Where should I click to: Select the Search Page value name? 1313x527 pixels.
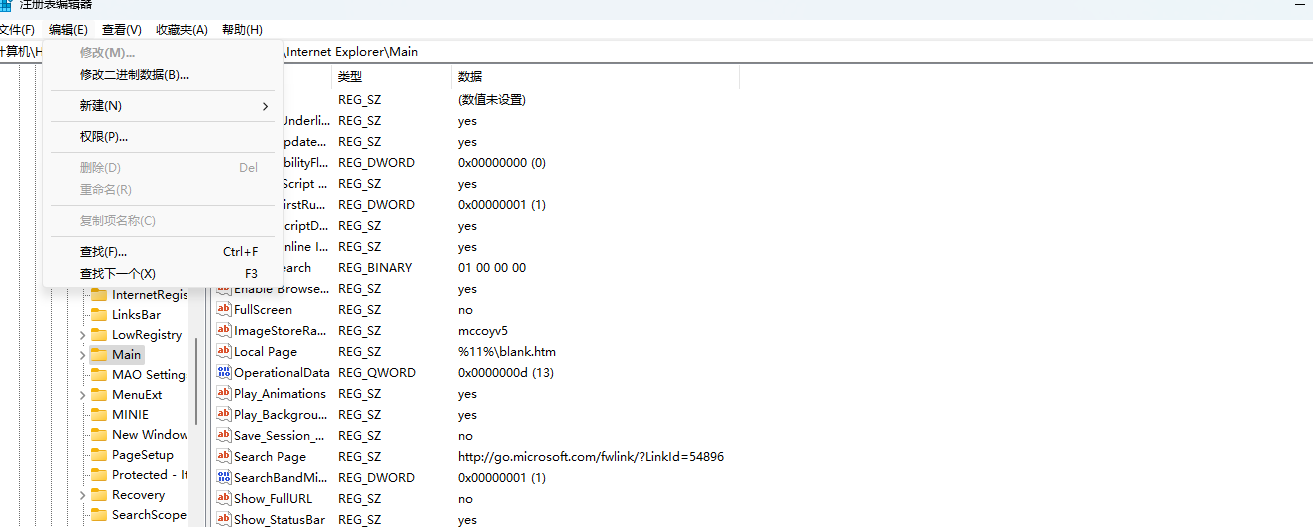[x=270, y=457]
